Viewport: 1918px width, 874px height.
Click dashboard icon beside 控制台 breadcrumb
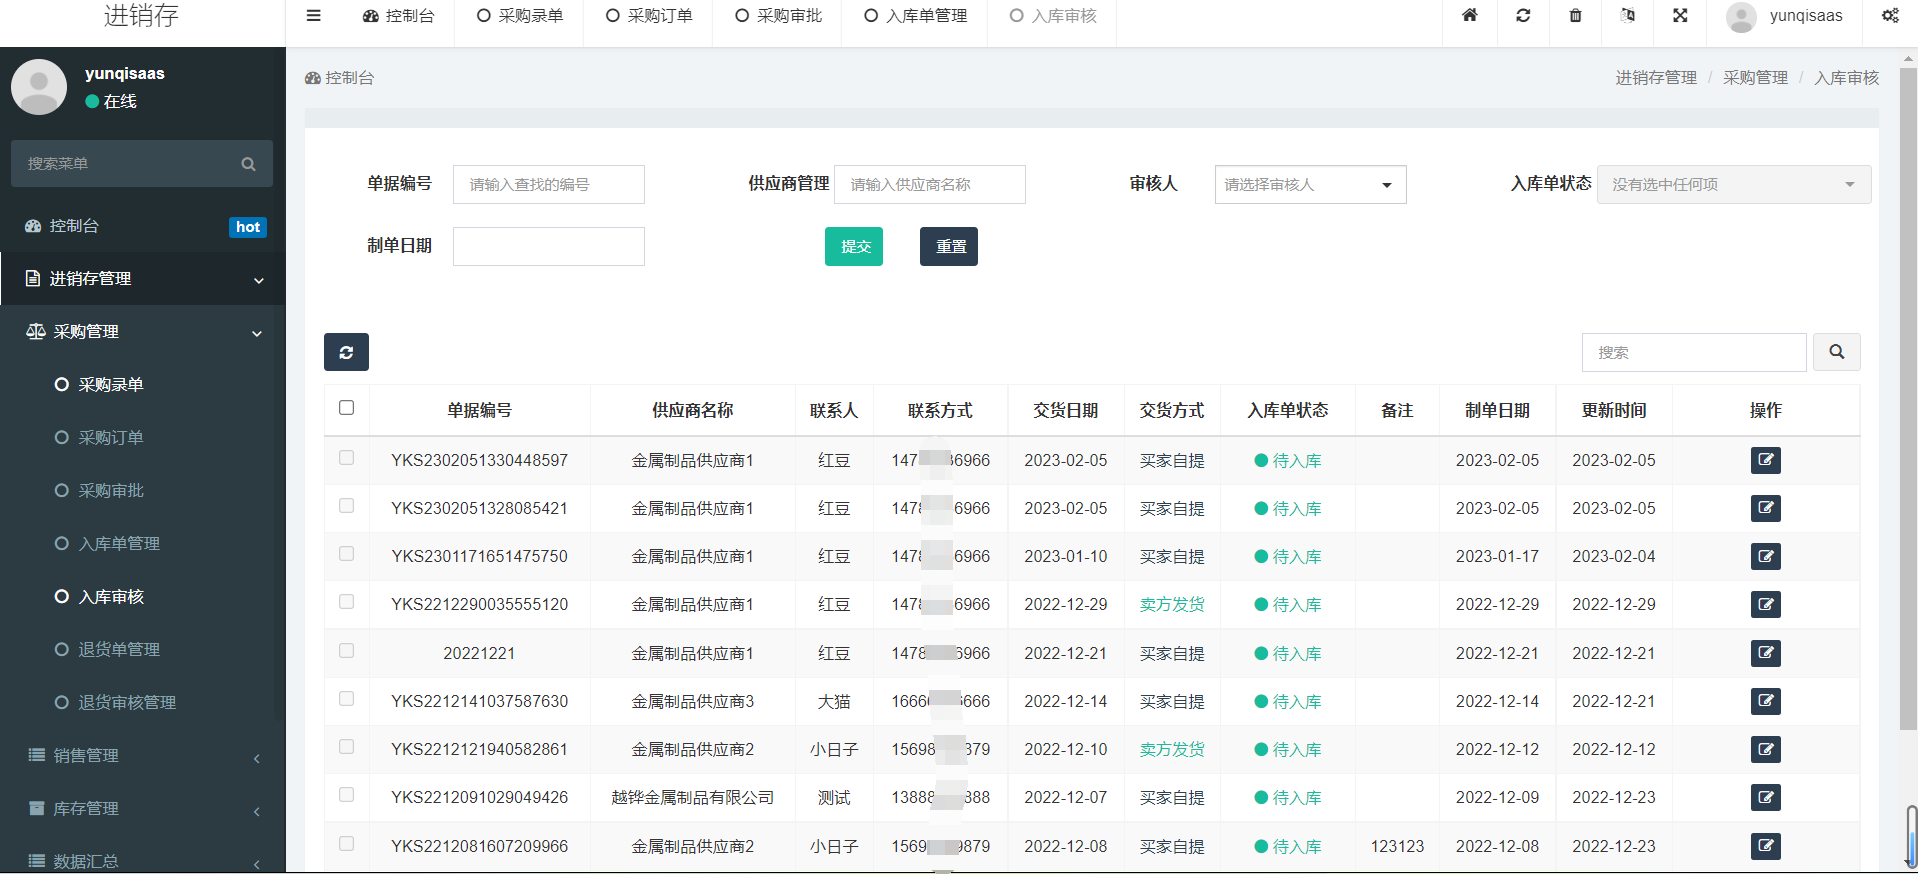[x=313, y=78]
